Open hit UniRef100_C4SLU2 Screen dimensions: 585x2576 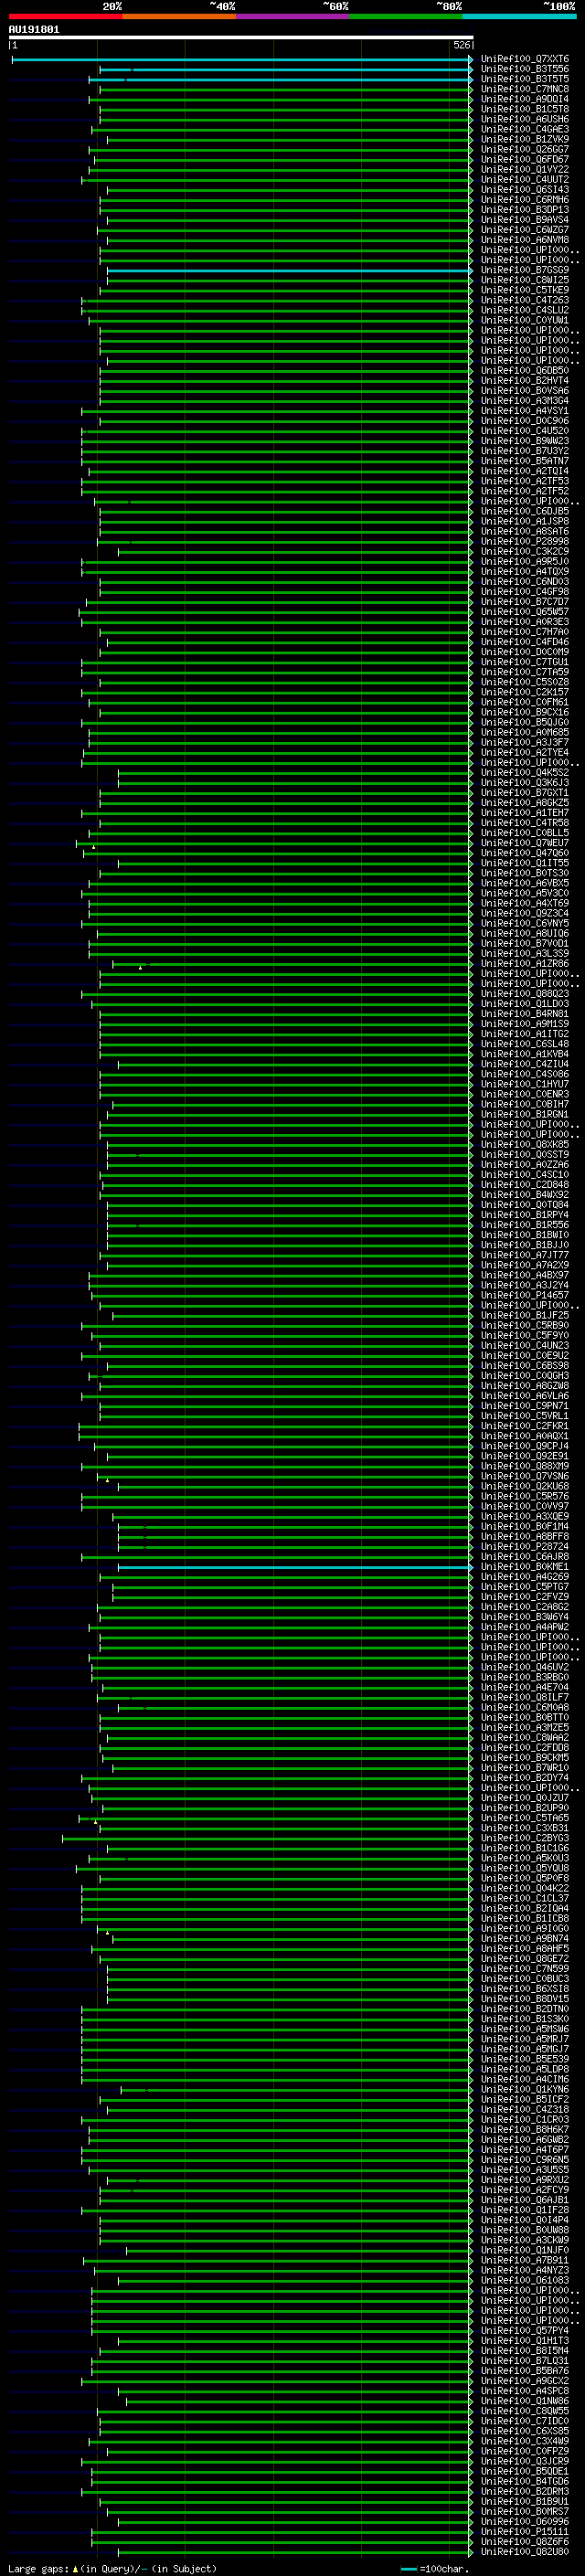[x=525, y=310]
